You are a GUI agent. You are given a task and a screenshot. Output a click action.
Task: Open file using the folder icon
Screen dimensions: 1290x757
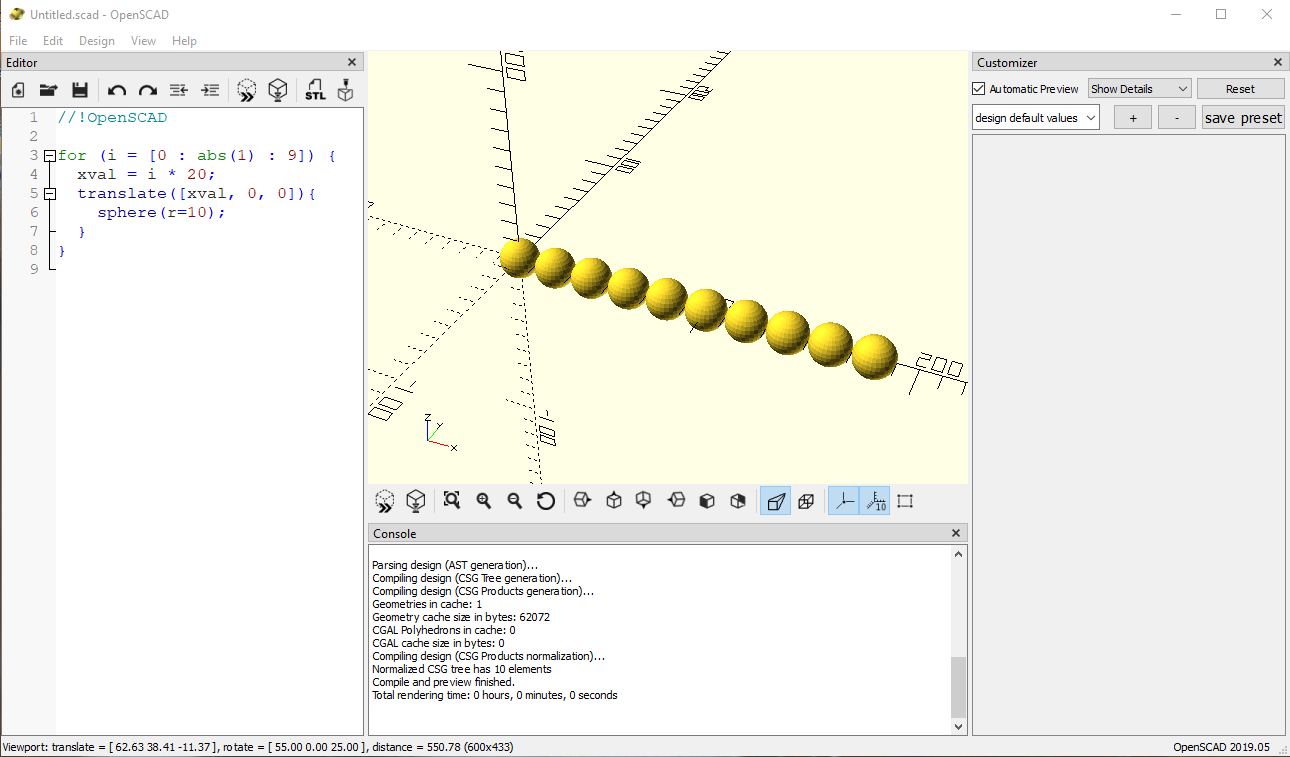[x=48, y=90]
